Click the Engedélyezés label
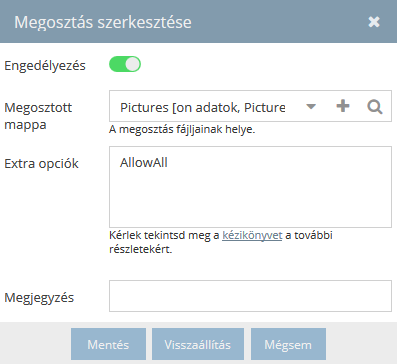397x364 pixels. click(45, 66)
